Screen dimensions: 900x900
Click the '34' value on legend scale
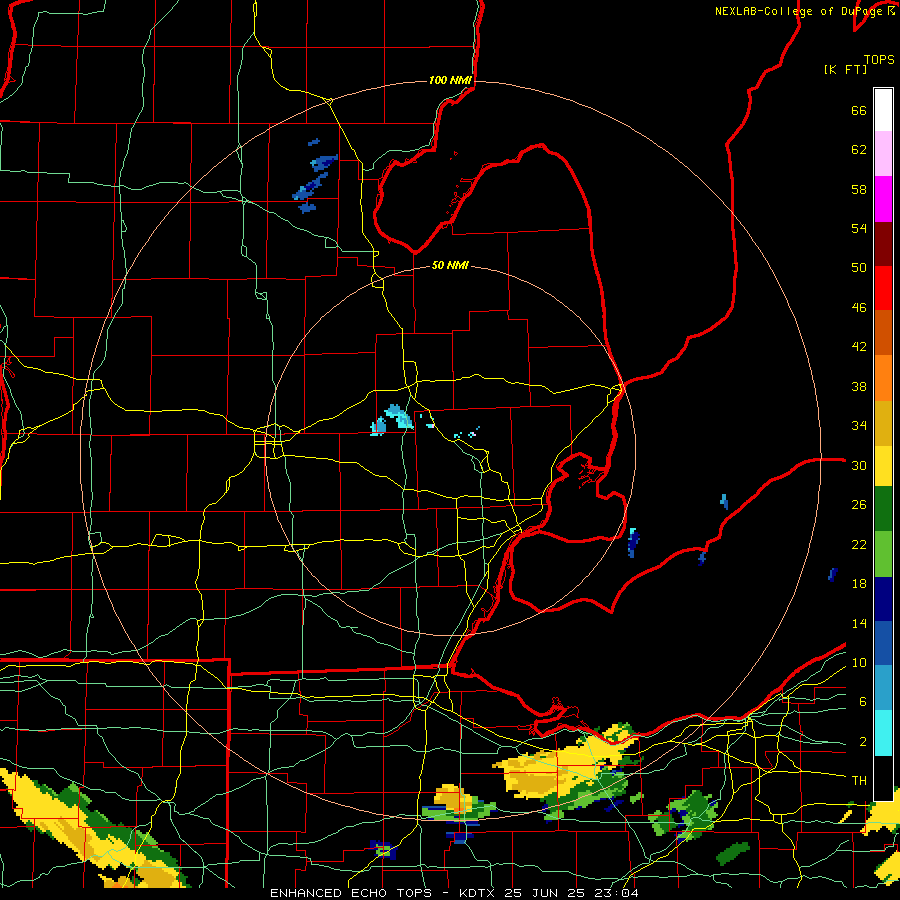click(x=859, y=426)
